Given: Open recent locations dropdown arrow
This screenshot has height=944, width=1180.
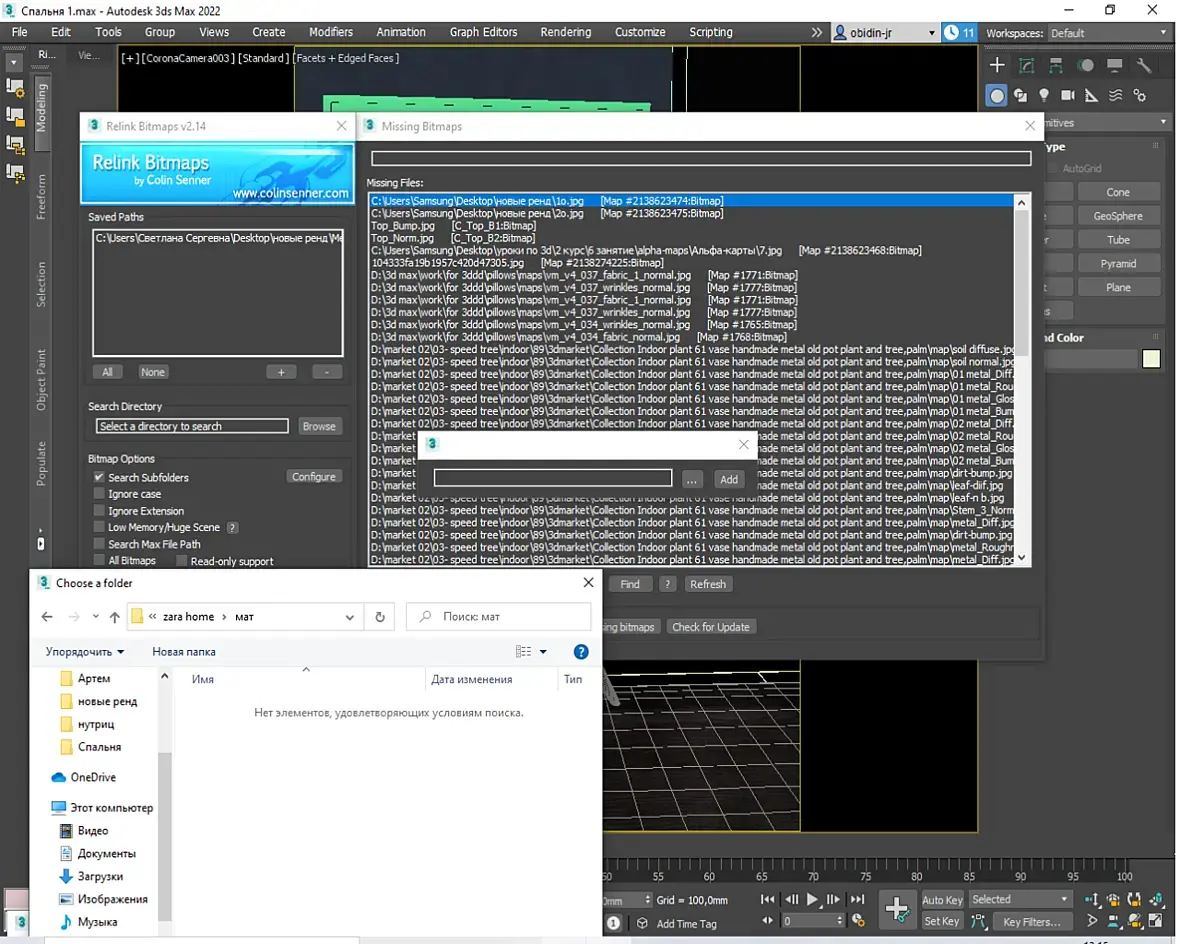Looking at the screenshot, I should coord(96,617).
